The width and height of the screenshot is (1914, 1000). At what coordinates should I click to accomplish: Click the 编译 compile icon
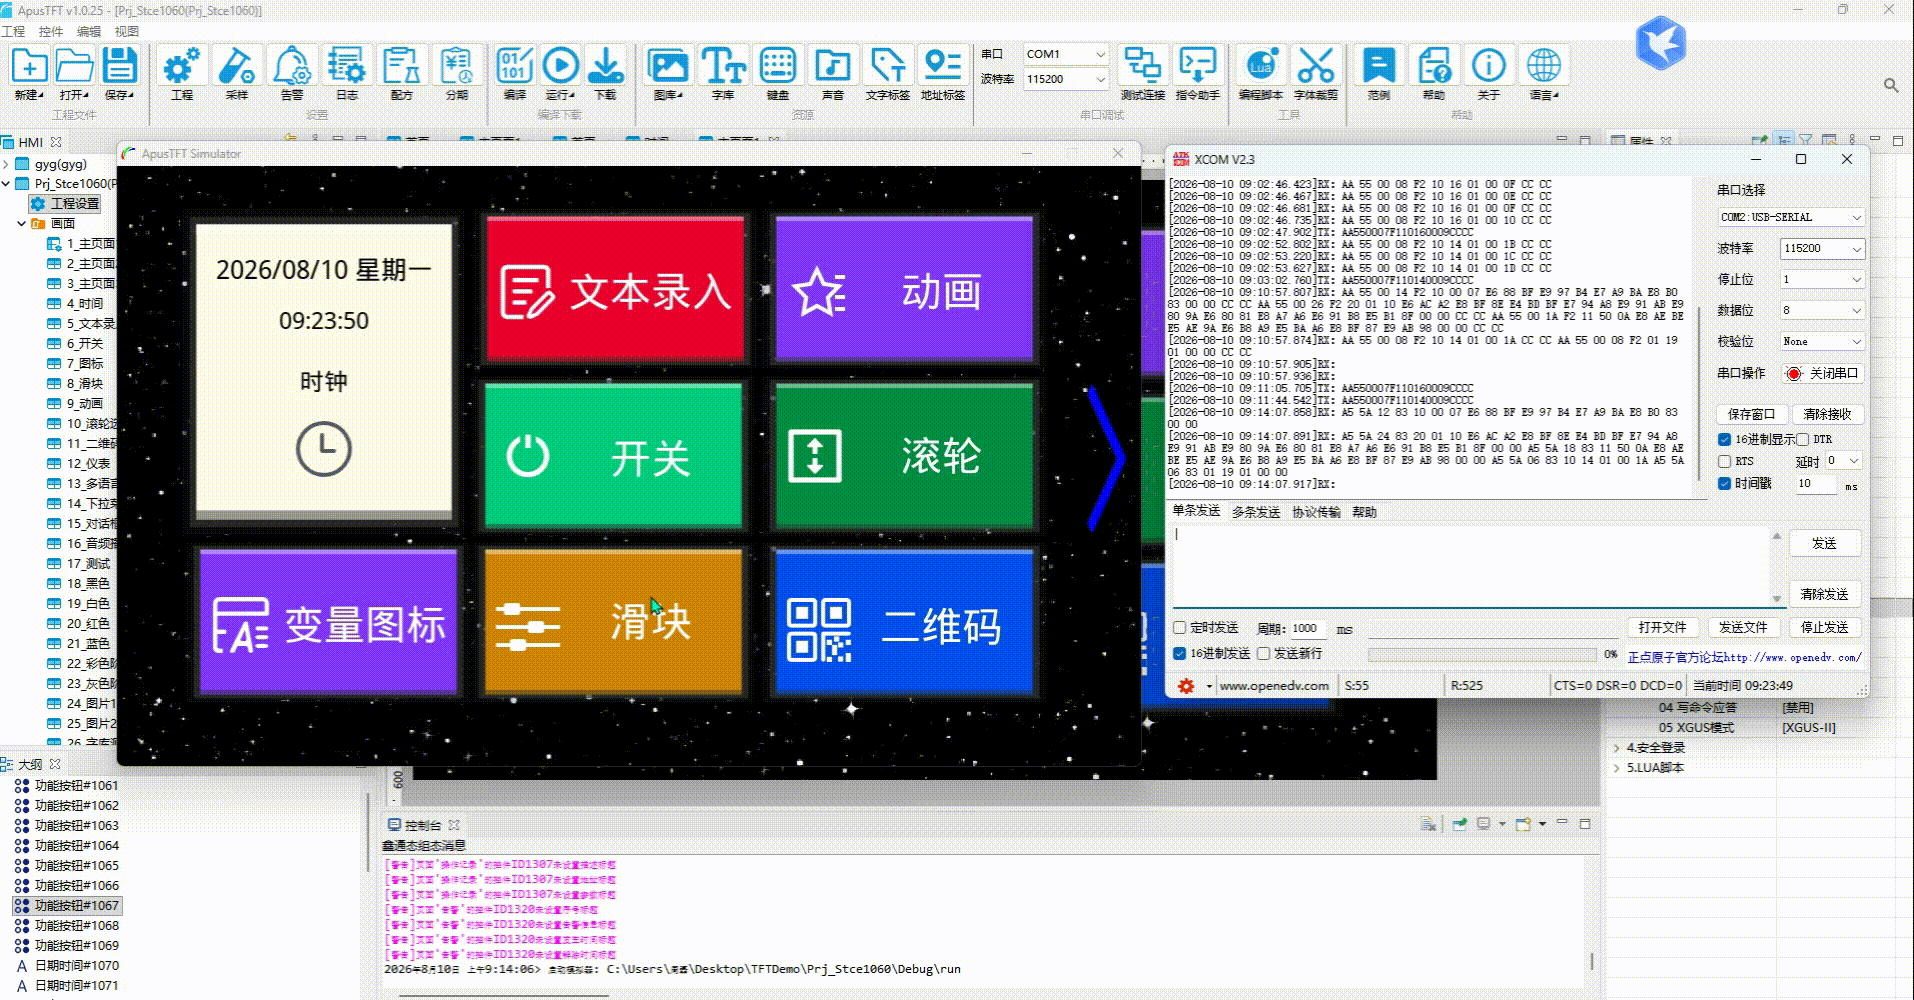515,66
